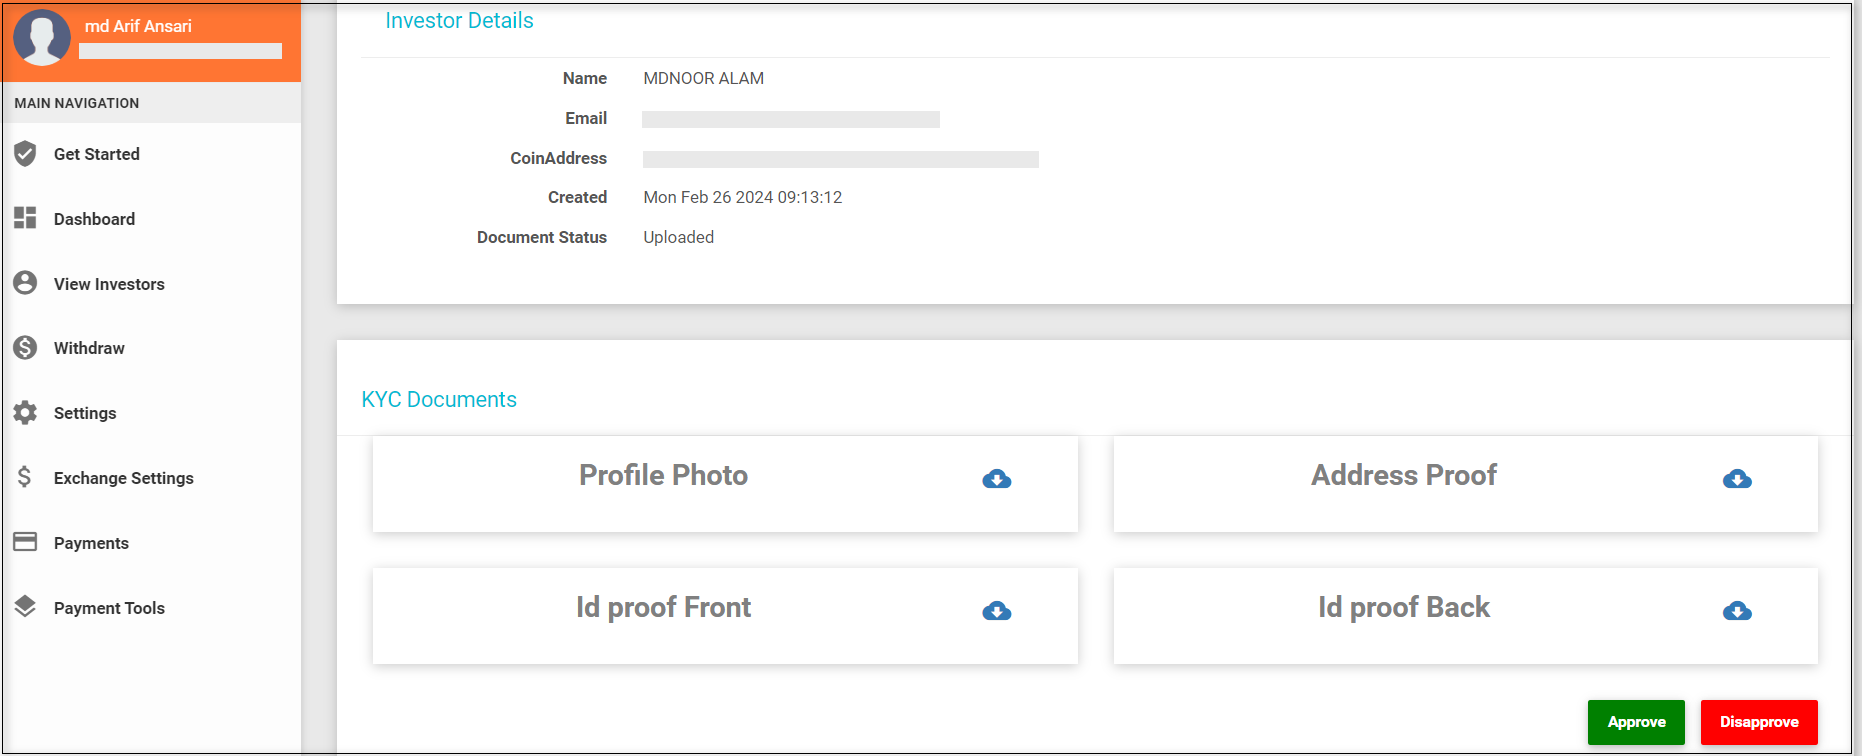Click the md Arif Ansari username
This screenshot has height=756, width=1862.
[138, 26]
